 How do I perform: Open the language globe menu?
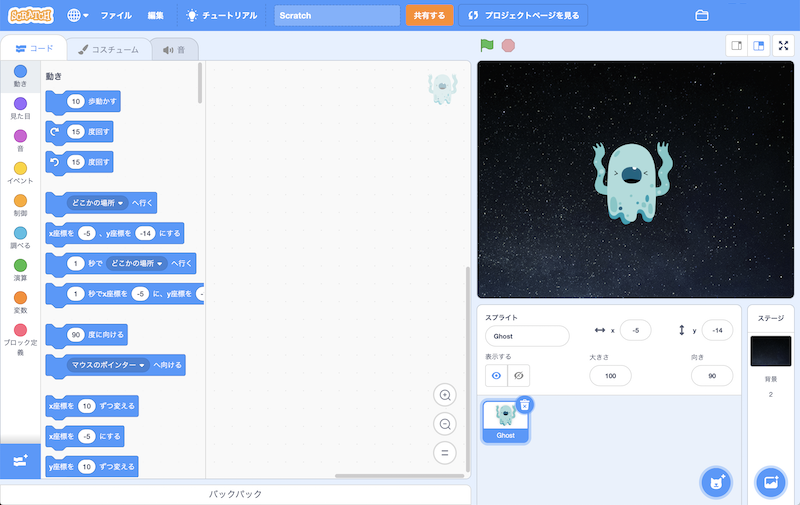(x=78, y=15)
